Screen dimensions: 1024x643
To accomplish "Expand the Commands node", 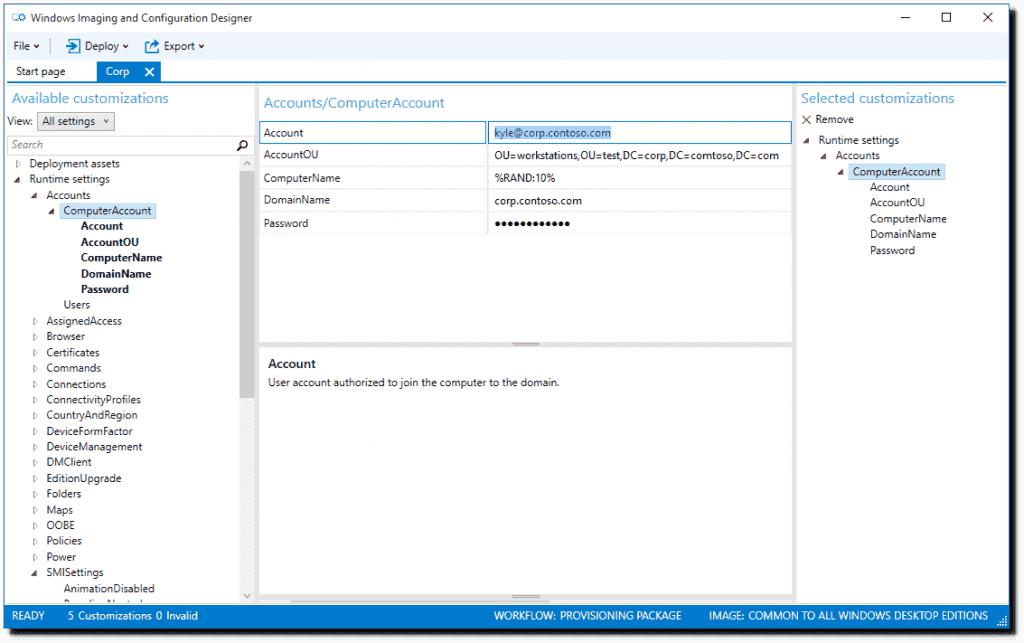I will pos(35,368).
